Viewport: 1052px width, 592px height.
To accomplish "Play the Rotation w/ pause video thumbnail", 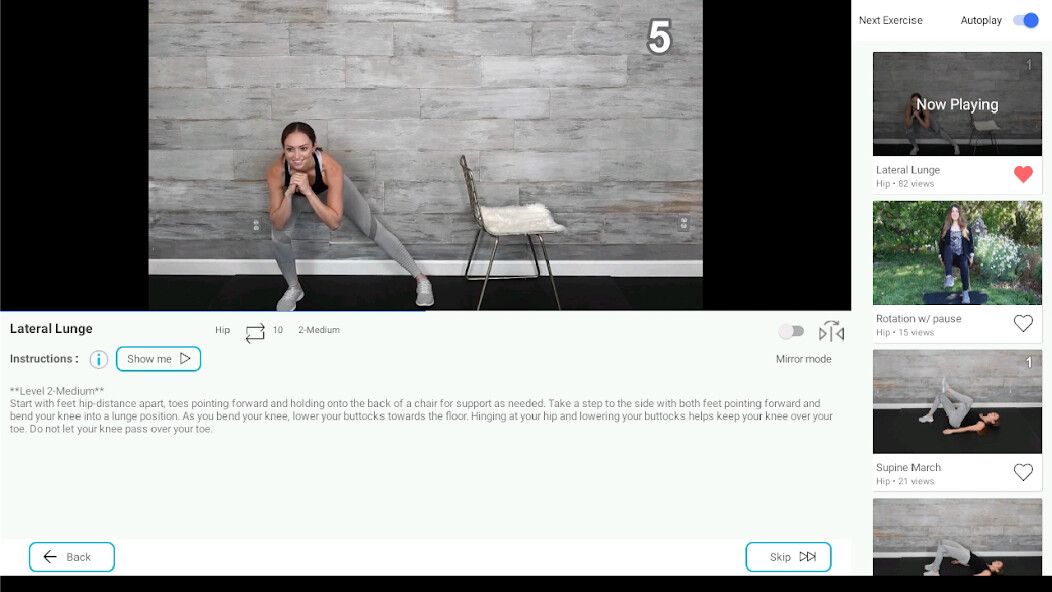I will (957, 253).
